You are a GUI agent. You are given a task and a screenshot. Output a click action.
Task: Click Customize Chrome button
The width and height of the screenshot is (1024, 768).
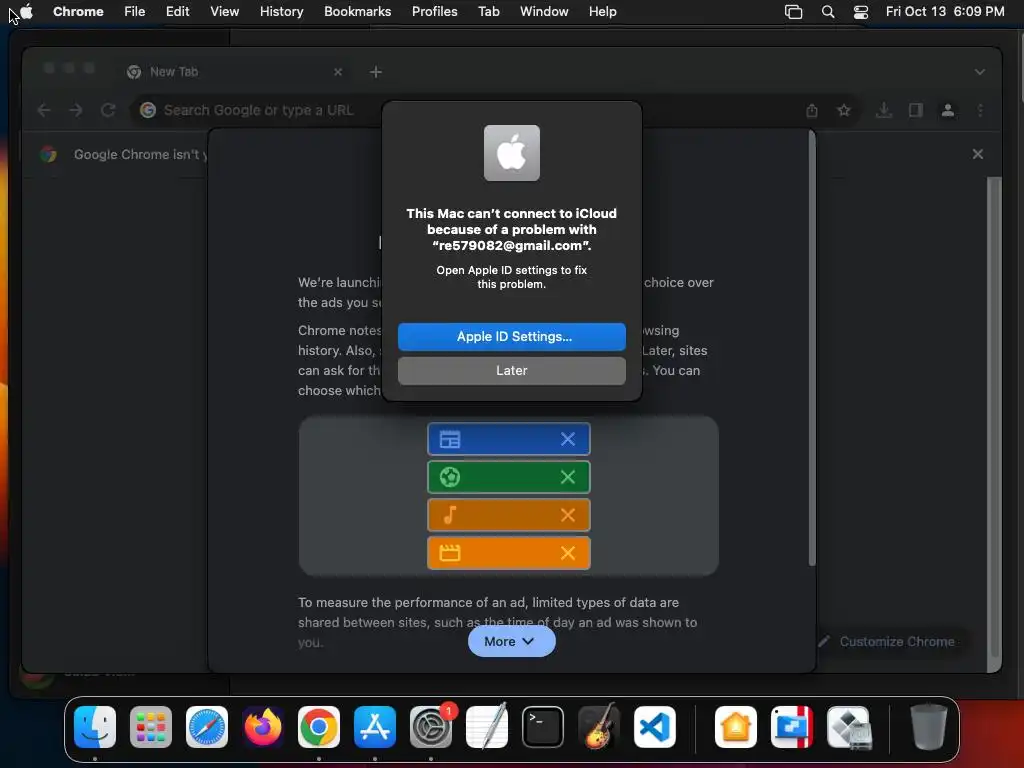[890, 641]
